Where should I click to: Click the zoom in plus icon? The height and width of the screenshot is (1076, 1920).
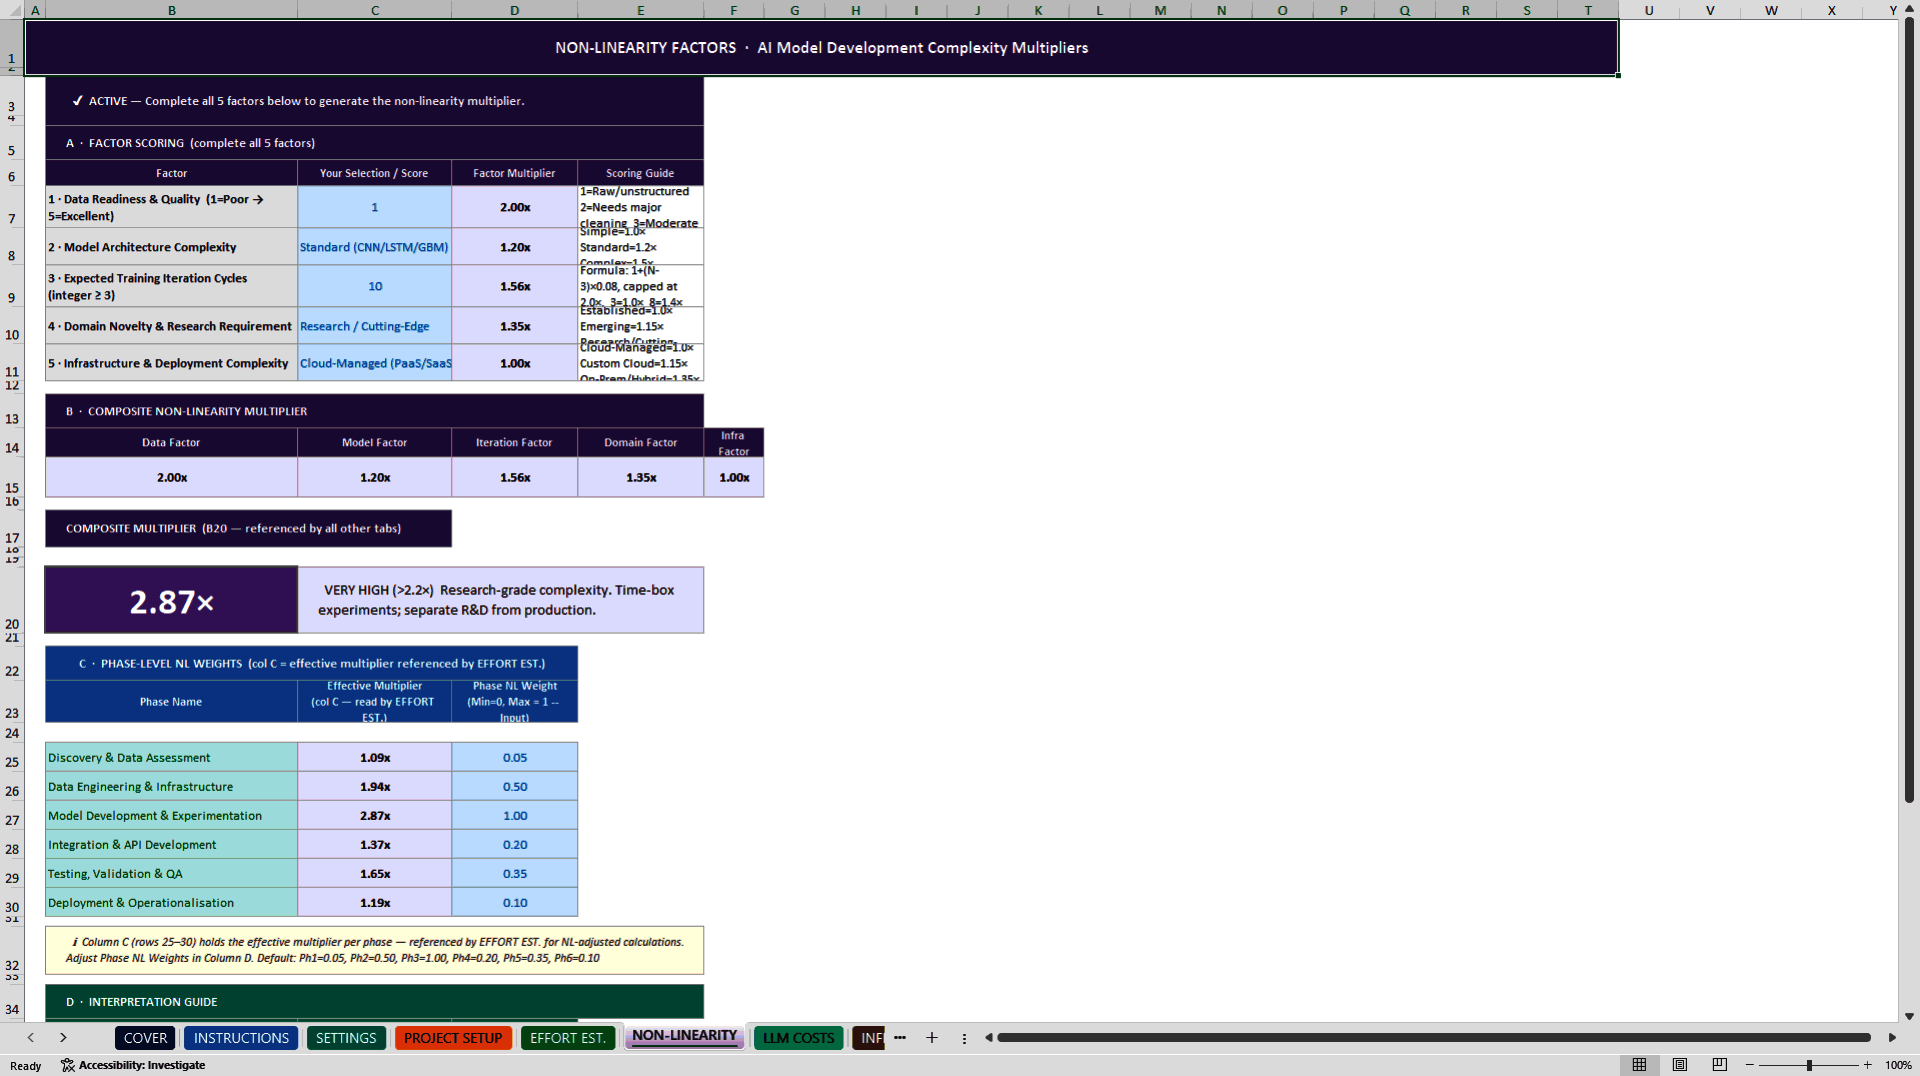[1867, 1065]
